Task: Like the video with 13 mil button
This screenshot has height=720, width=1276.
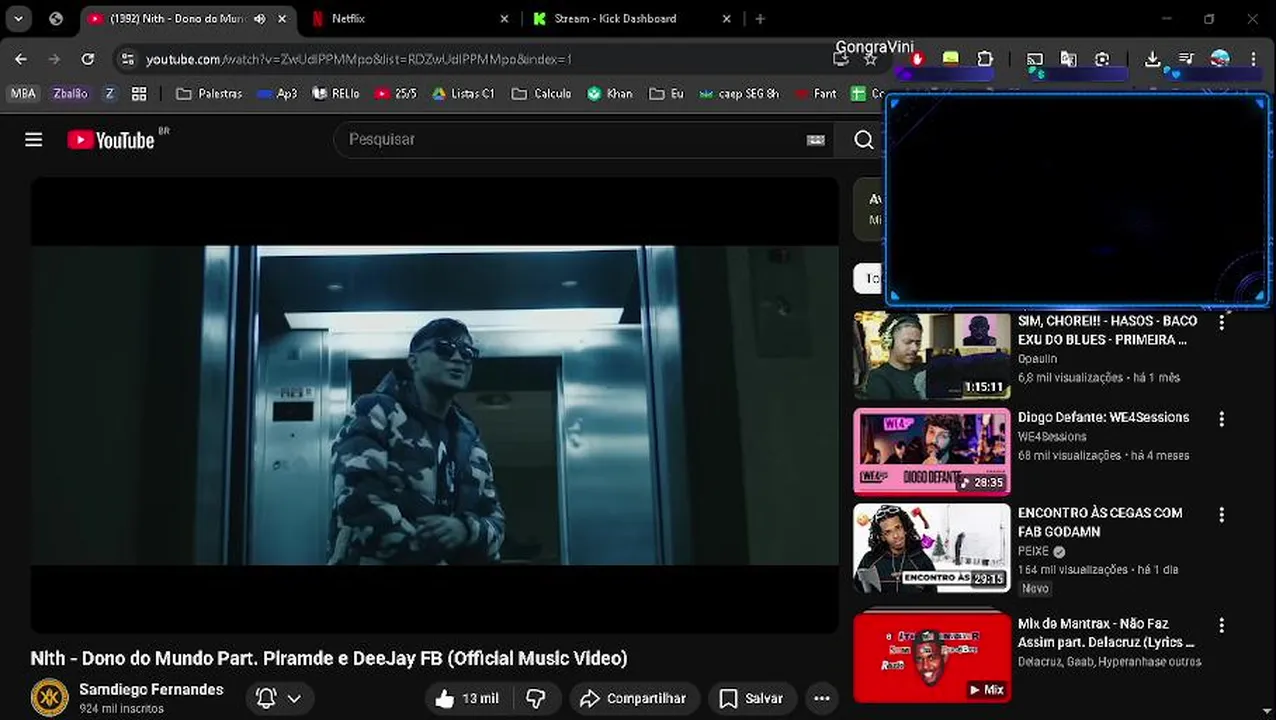Action: tap(468, 698)
